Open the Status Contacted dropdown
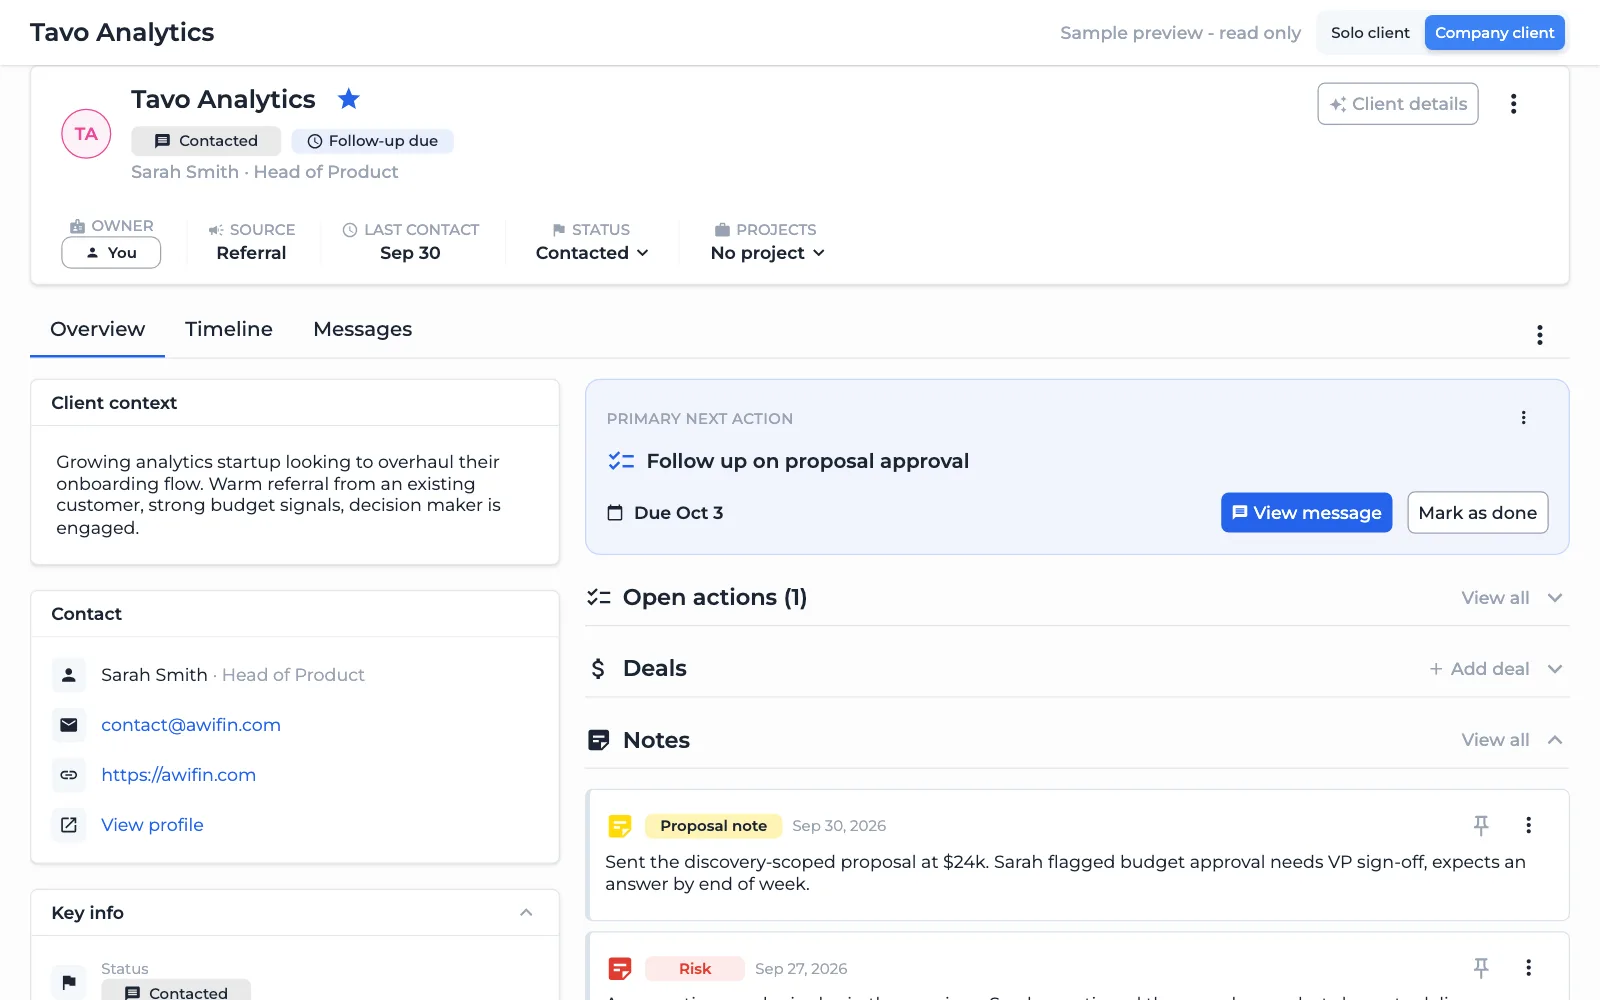1600x1000 pixels. pyautogui.click(x=592, y=253)
